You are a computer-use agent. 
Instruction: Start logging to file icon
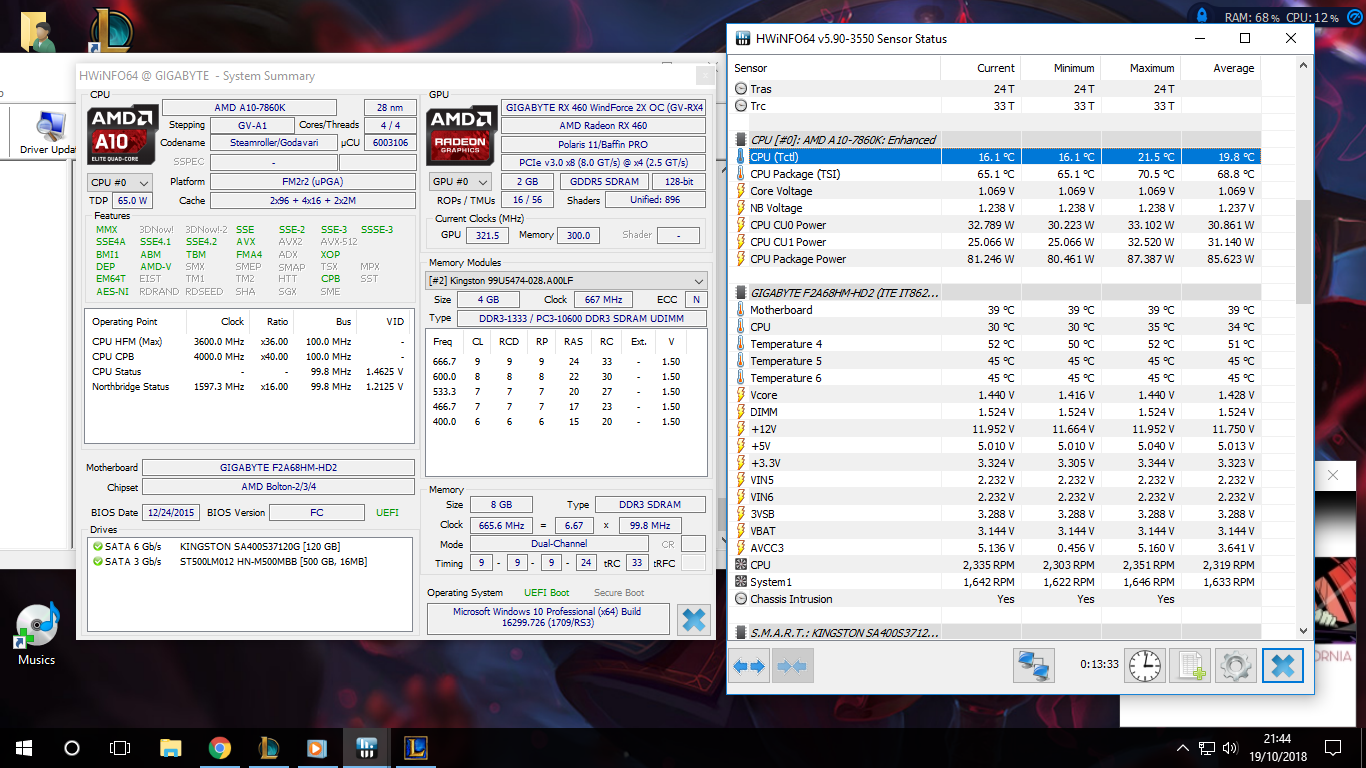(x=1190, y=665)
